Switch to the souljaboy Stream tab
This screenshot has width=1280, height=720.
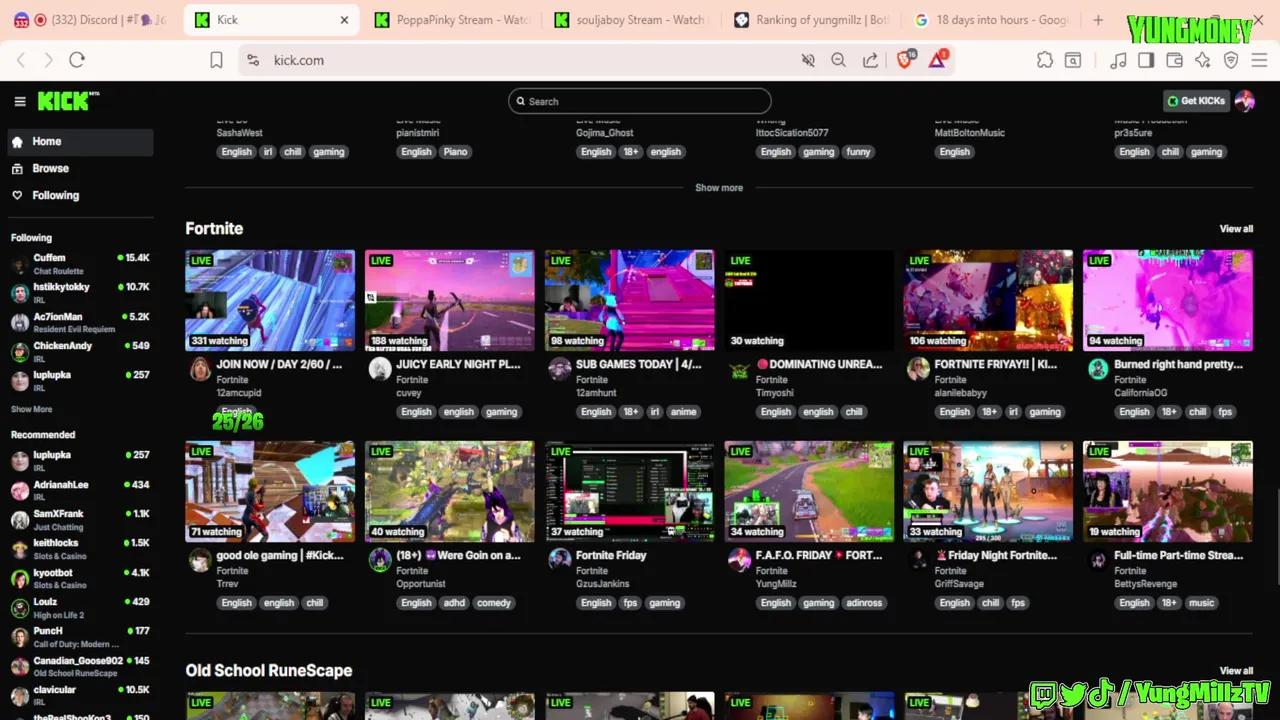pos(631,20)
